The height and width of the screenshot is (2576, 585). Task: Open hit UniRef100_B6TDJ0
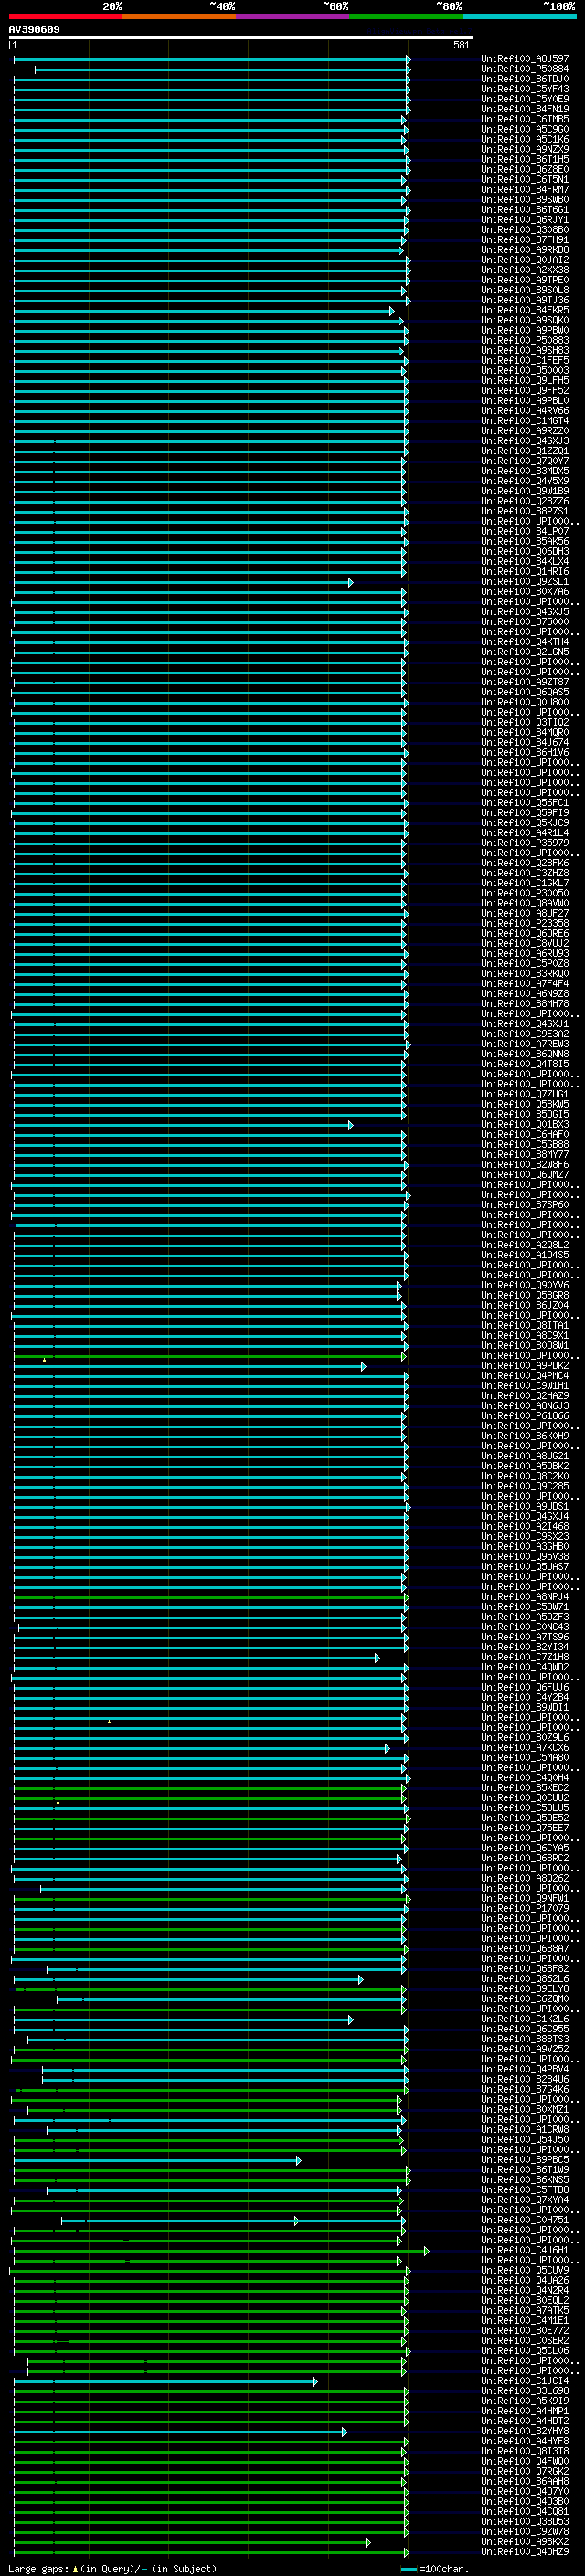pos(525,79)
